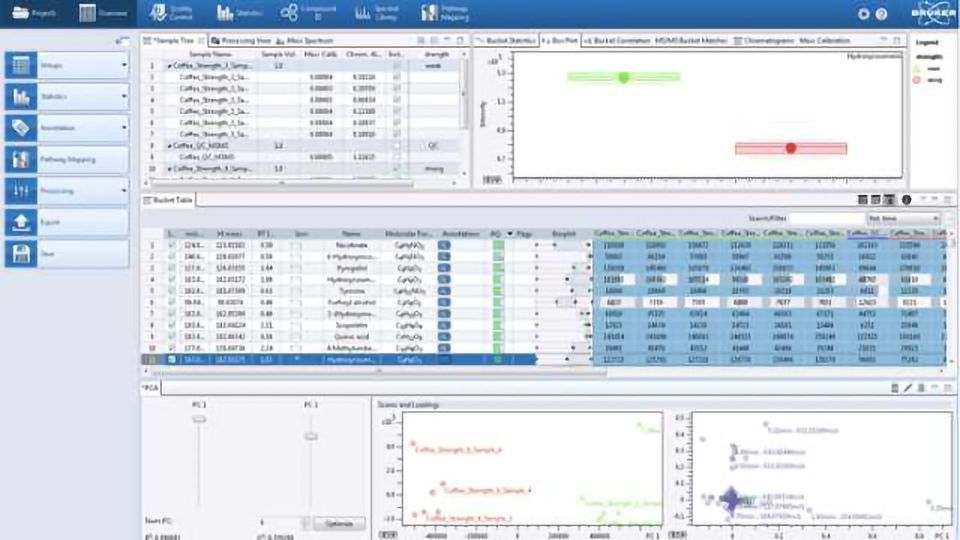Open Pathway Mapping in the top bar

445,12
